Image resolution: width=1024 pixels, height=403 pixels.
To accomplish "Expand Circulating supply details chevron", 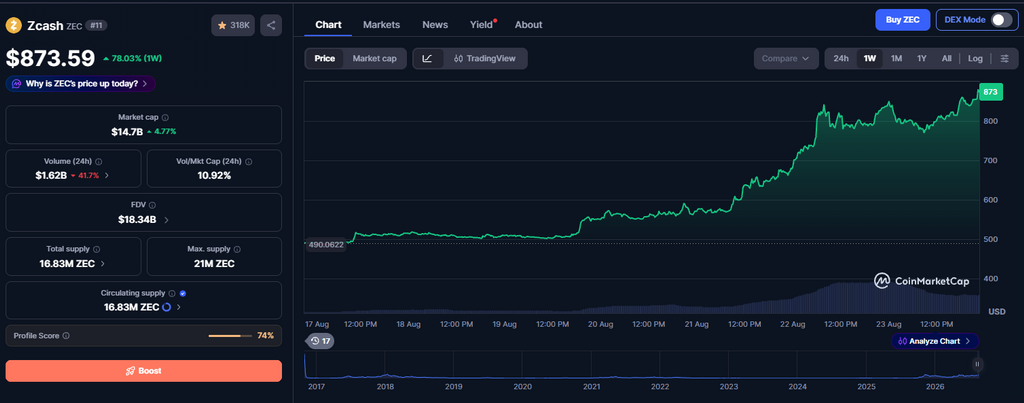I will [x=179, y=307].
